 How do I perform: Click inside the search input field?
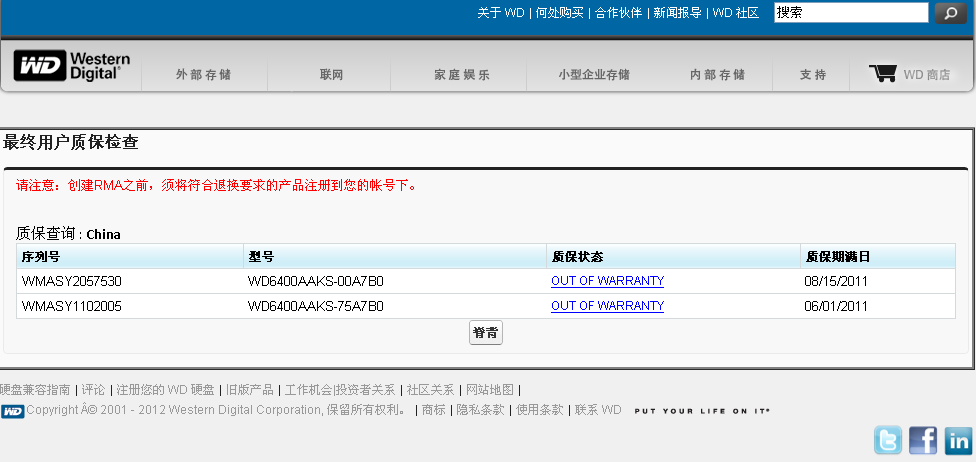coord(851,13)
